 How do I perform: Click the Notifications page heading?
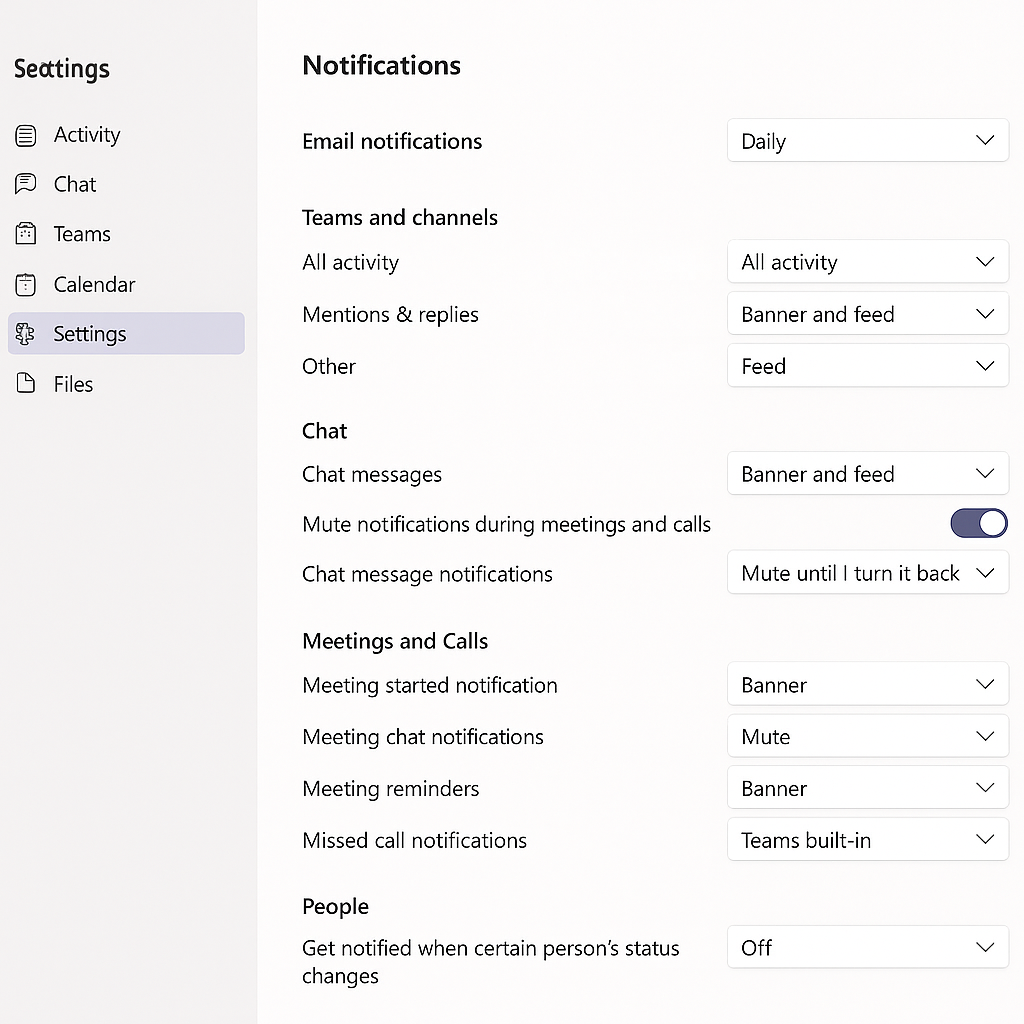point(381,65)
